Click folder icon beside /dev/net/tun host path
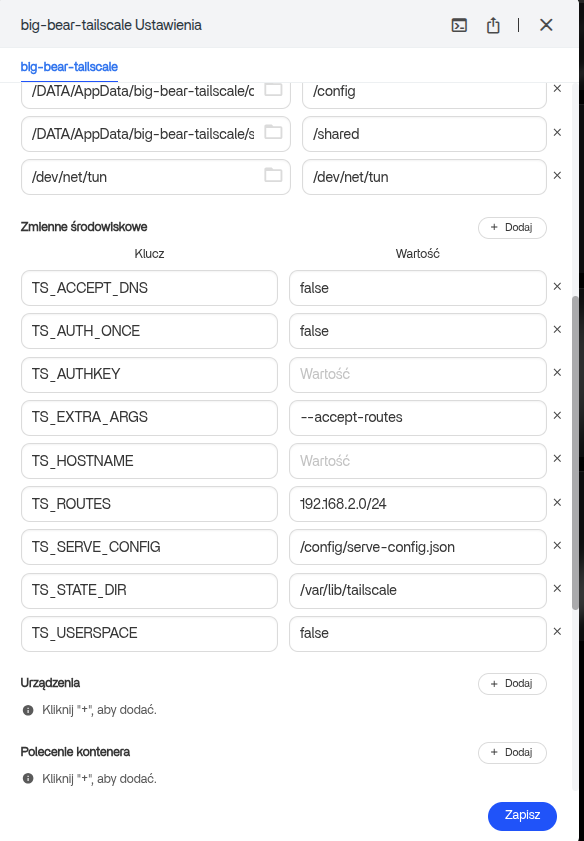The width and height of the screenshot is (584, 841). coord(273,175)
